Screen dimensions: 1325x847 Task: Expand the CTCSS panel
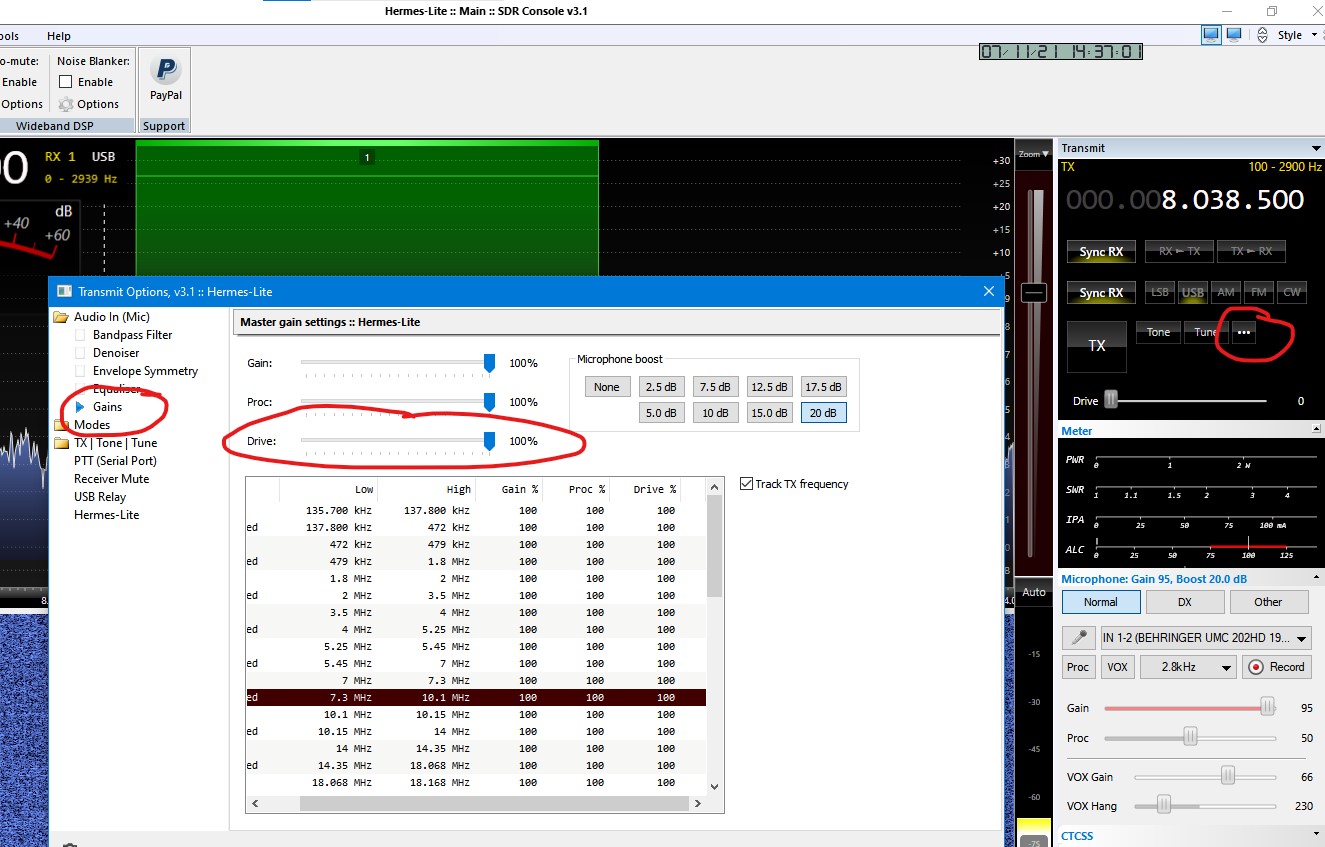click(1316, 834)
